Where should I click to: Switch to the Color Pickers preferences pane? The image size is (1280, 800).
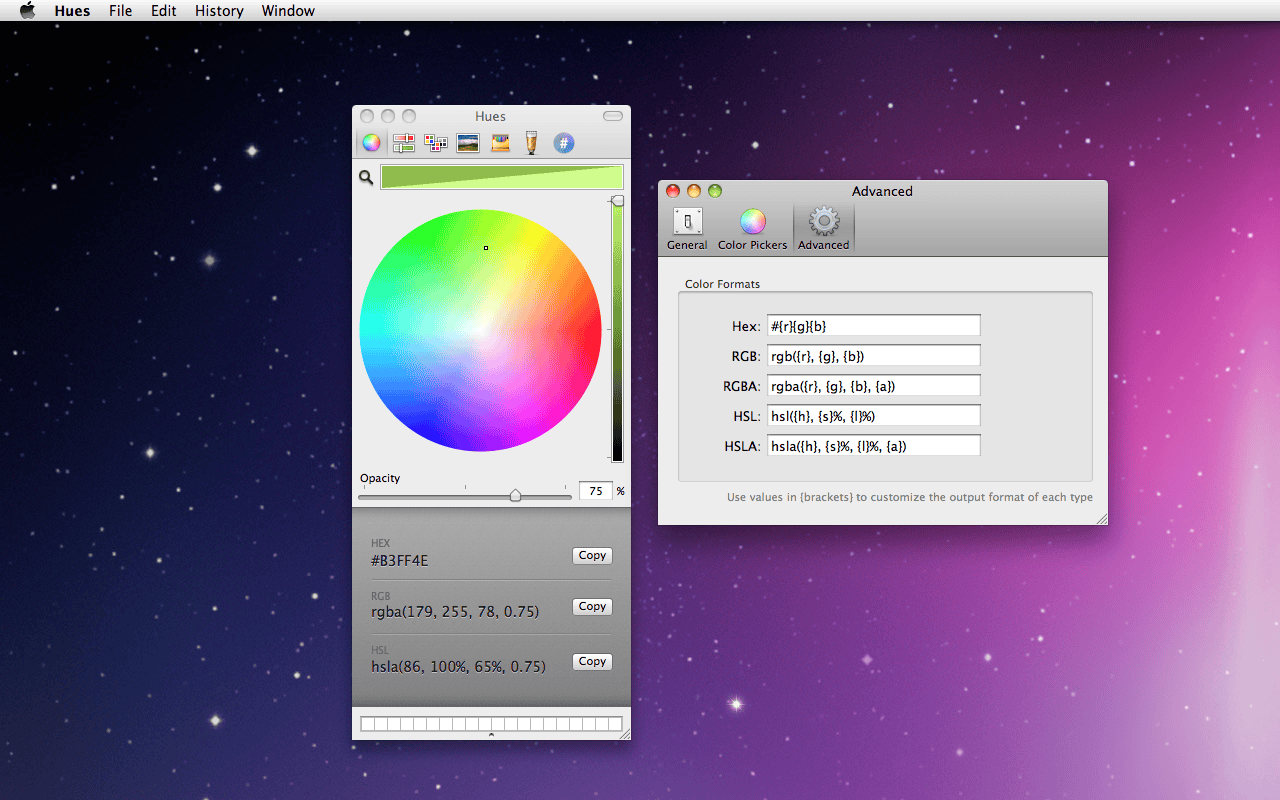[x=752, y=227]
